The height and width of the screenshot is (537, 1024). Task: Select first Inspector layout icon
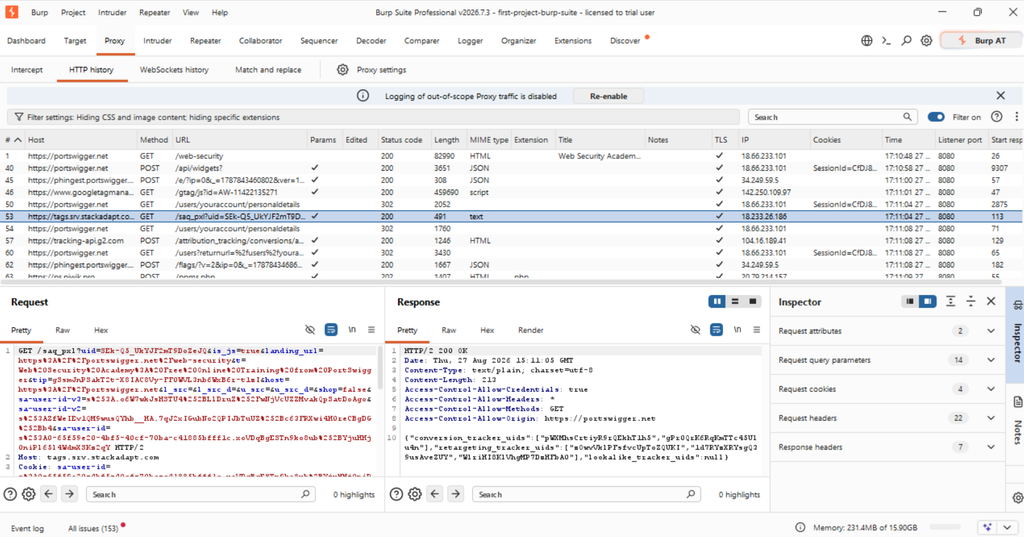[x=909, y=302]
